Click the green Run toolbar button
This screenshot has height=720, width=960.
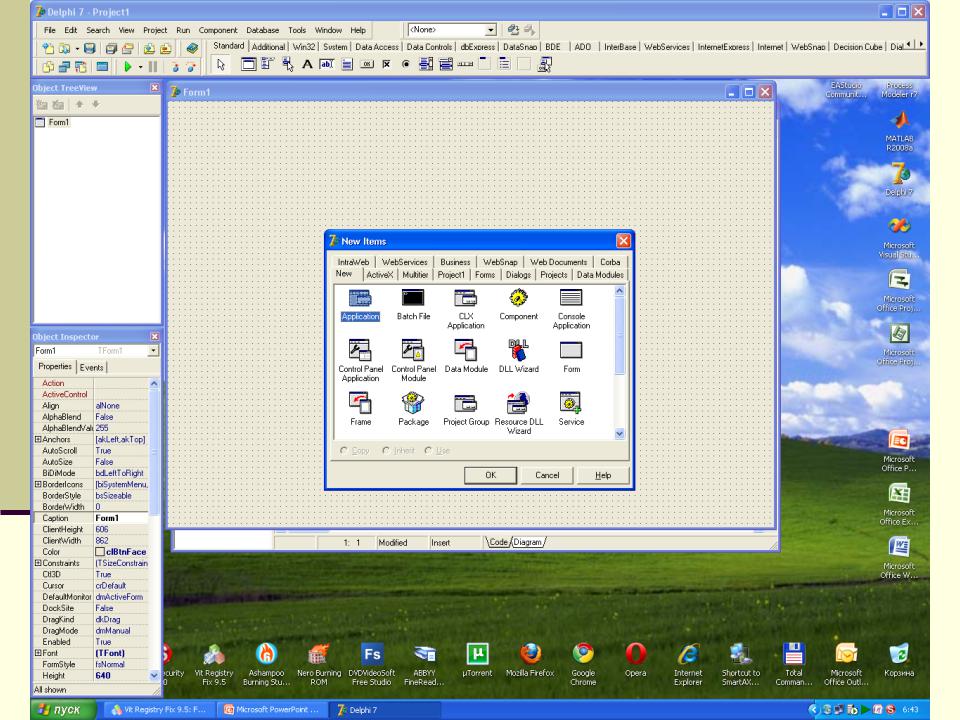pyautogui.click(x=127, y=66)
